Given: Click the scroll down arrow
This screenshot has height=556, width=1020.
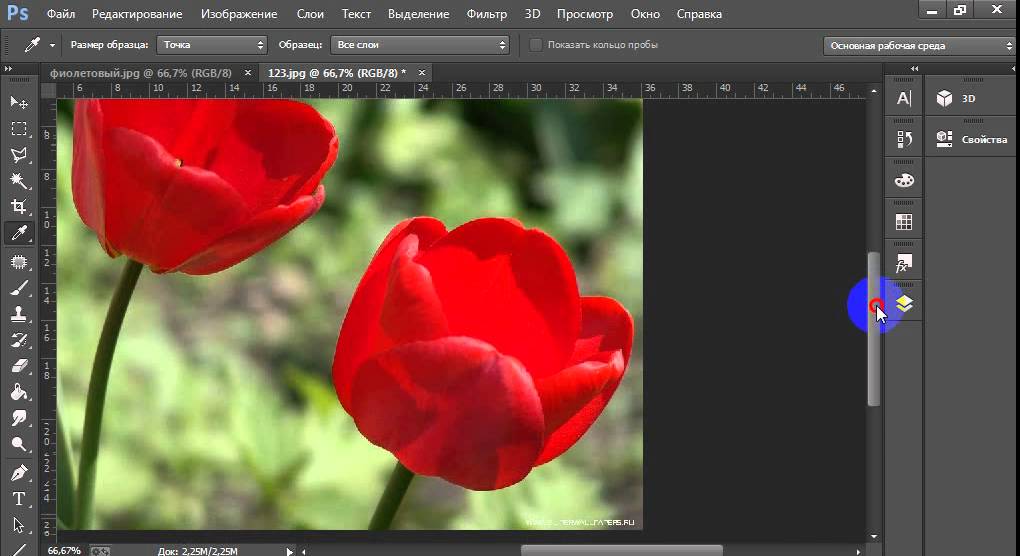Looking at the screenshot, I should point(874,536).
